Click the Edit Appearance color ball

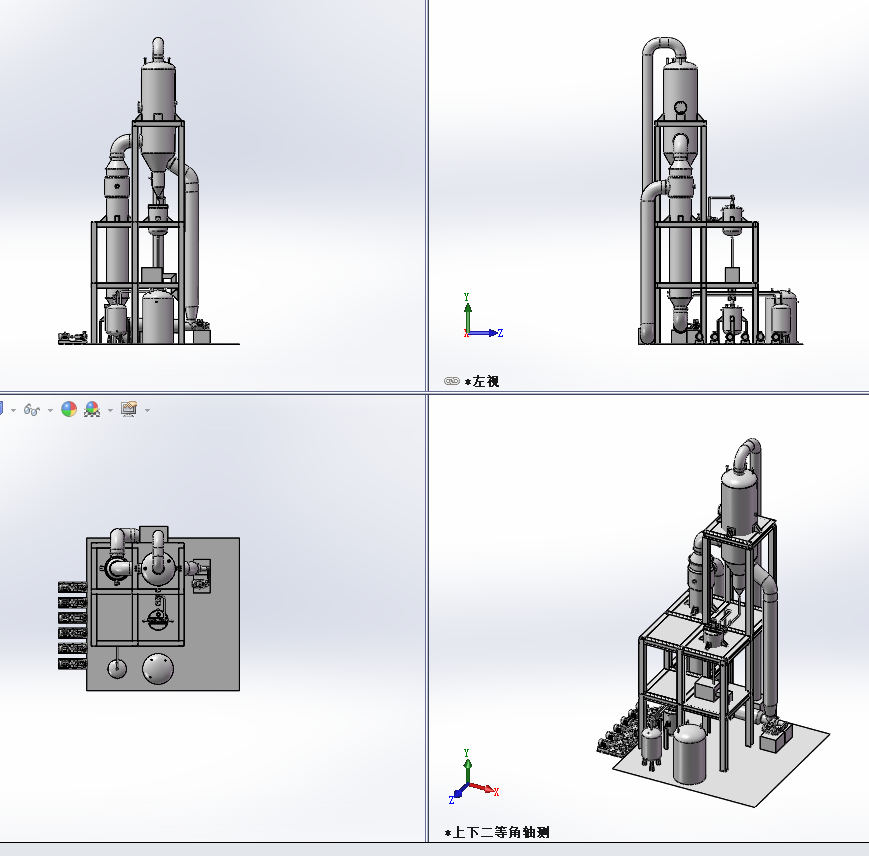tap(69, 409)
